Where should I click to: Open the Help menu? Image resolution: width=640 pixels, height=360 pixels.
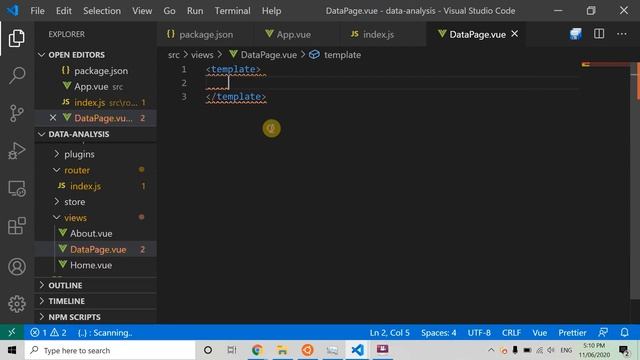click(x=271, y=11)
